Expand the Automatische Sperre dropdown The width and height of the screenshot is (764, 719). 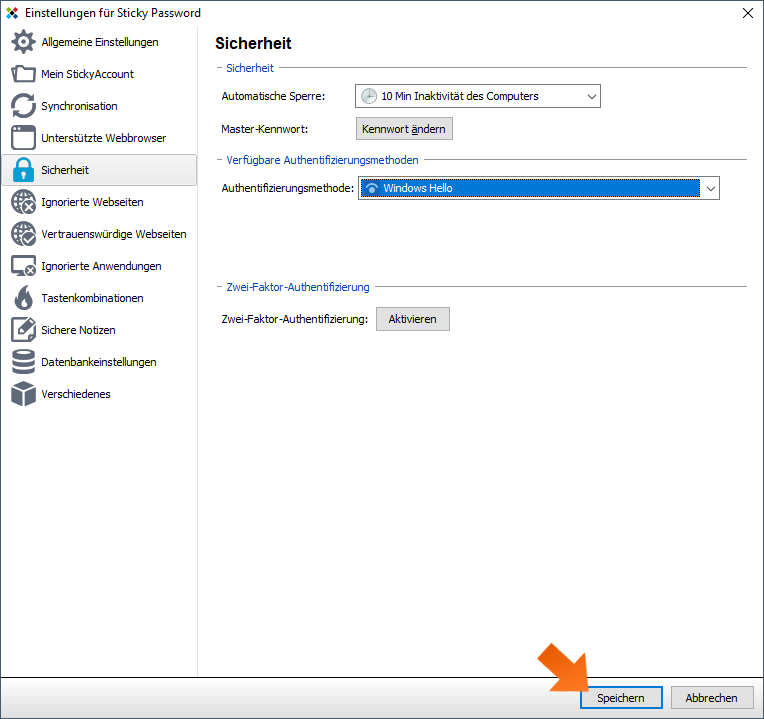coord(478,96)
